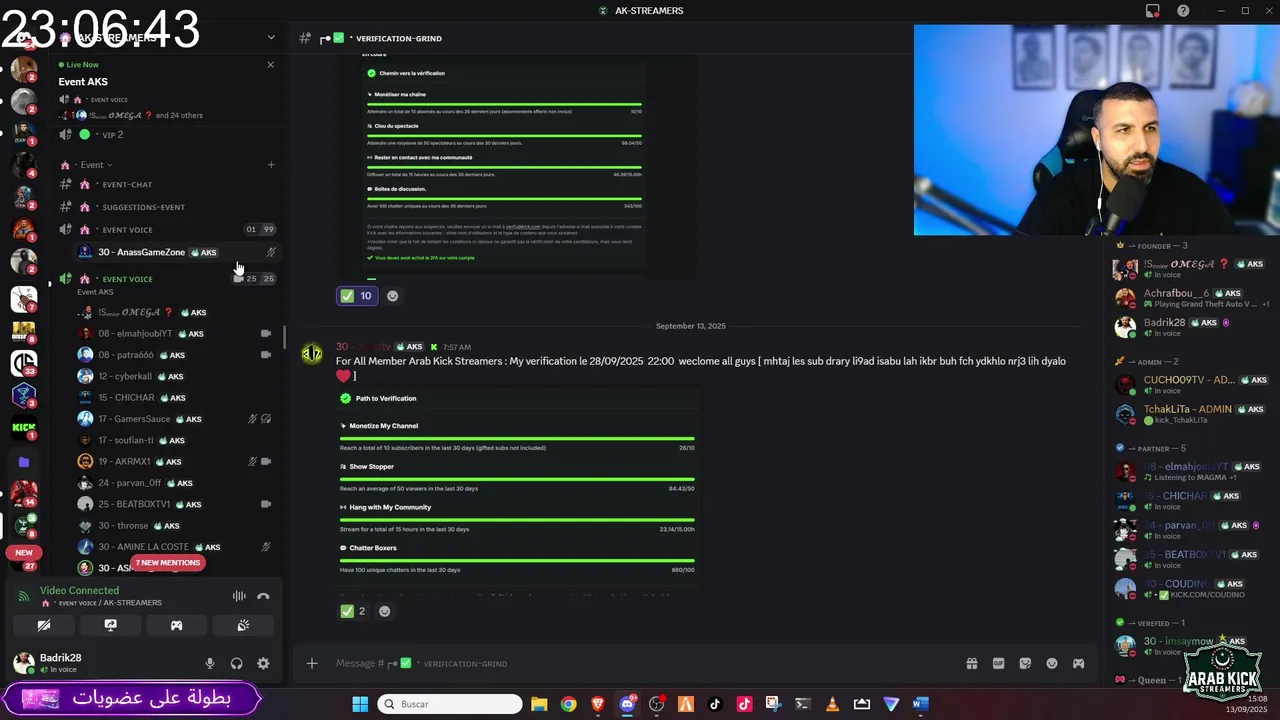Open the Path to Verification image attachment
This screenshot has width=1280, height=720.
(518, 490)
